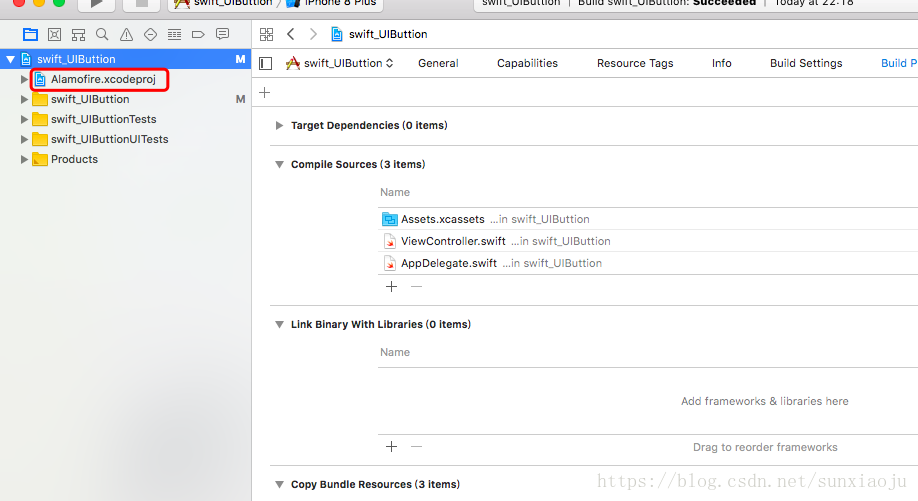918x501 pixels.
Task: Go back with the left chevron
Action: point(290,34)
